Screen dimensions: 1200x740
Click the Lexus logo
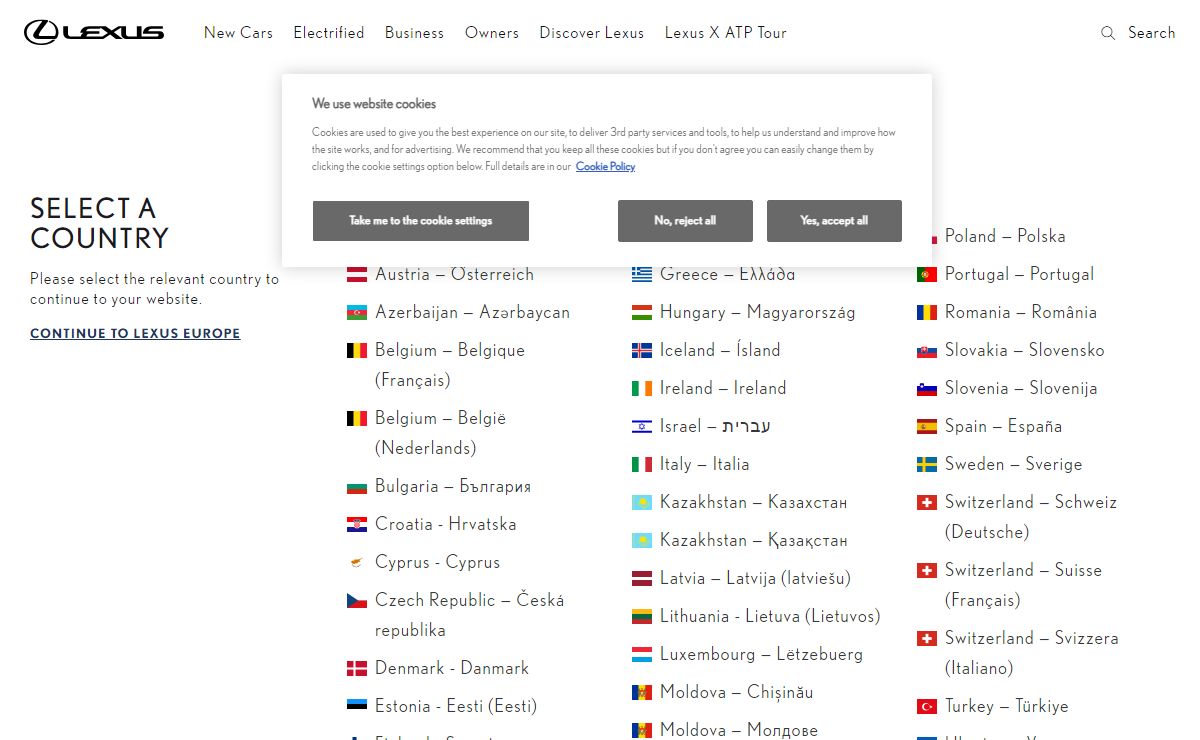(94, 32)
